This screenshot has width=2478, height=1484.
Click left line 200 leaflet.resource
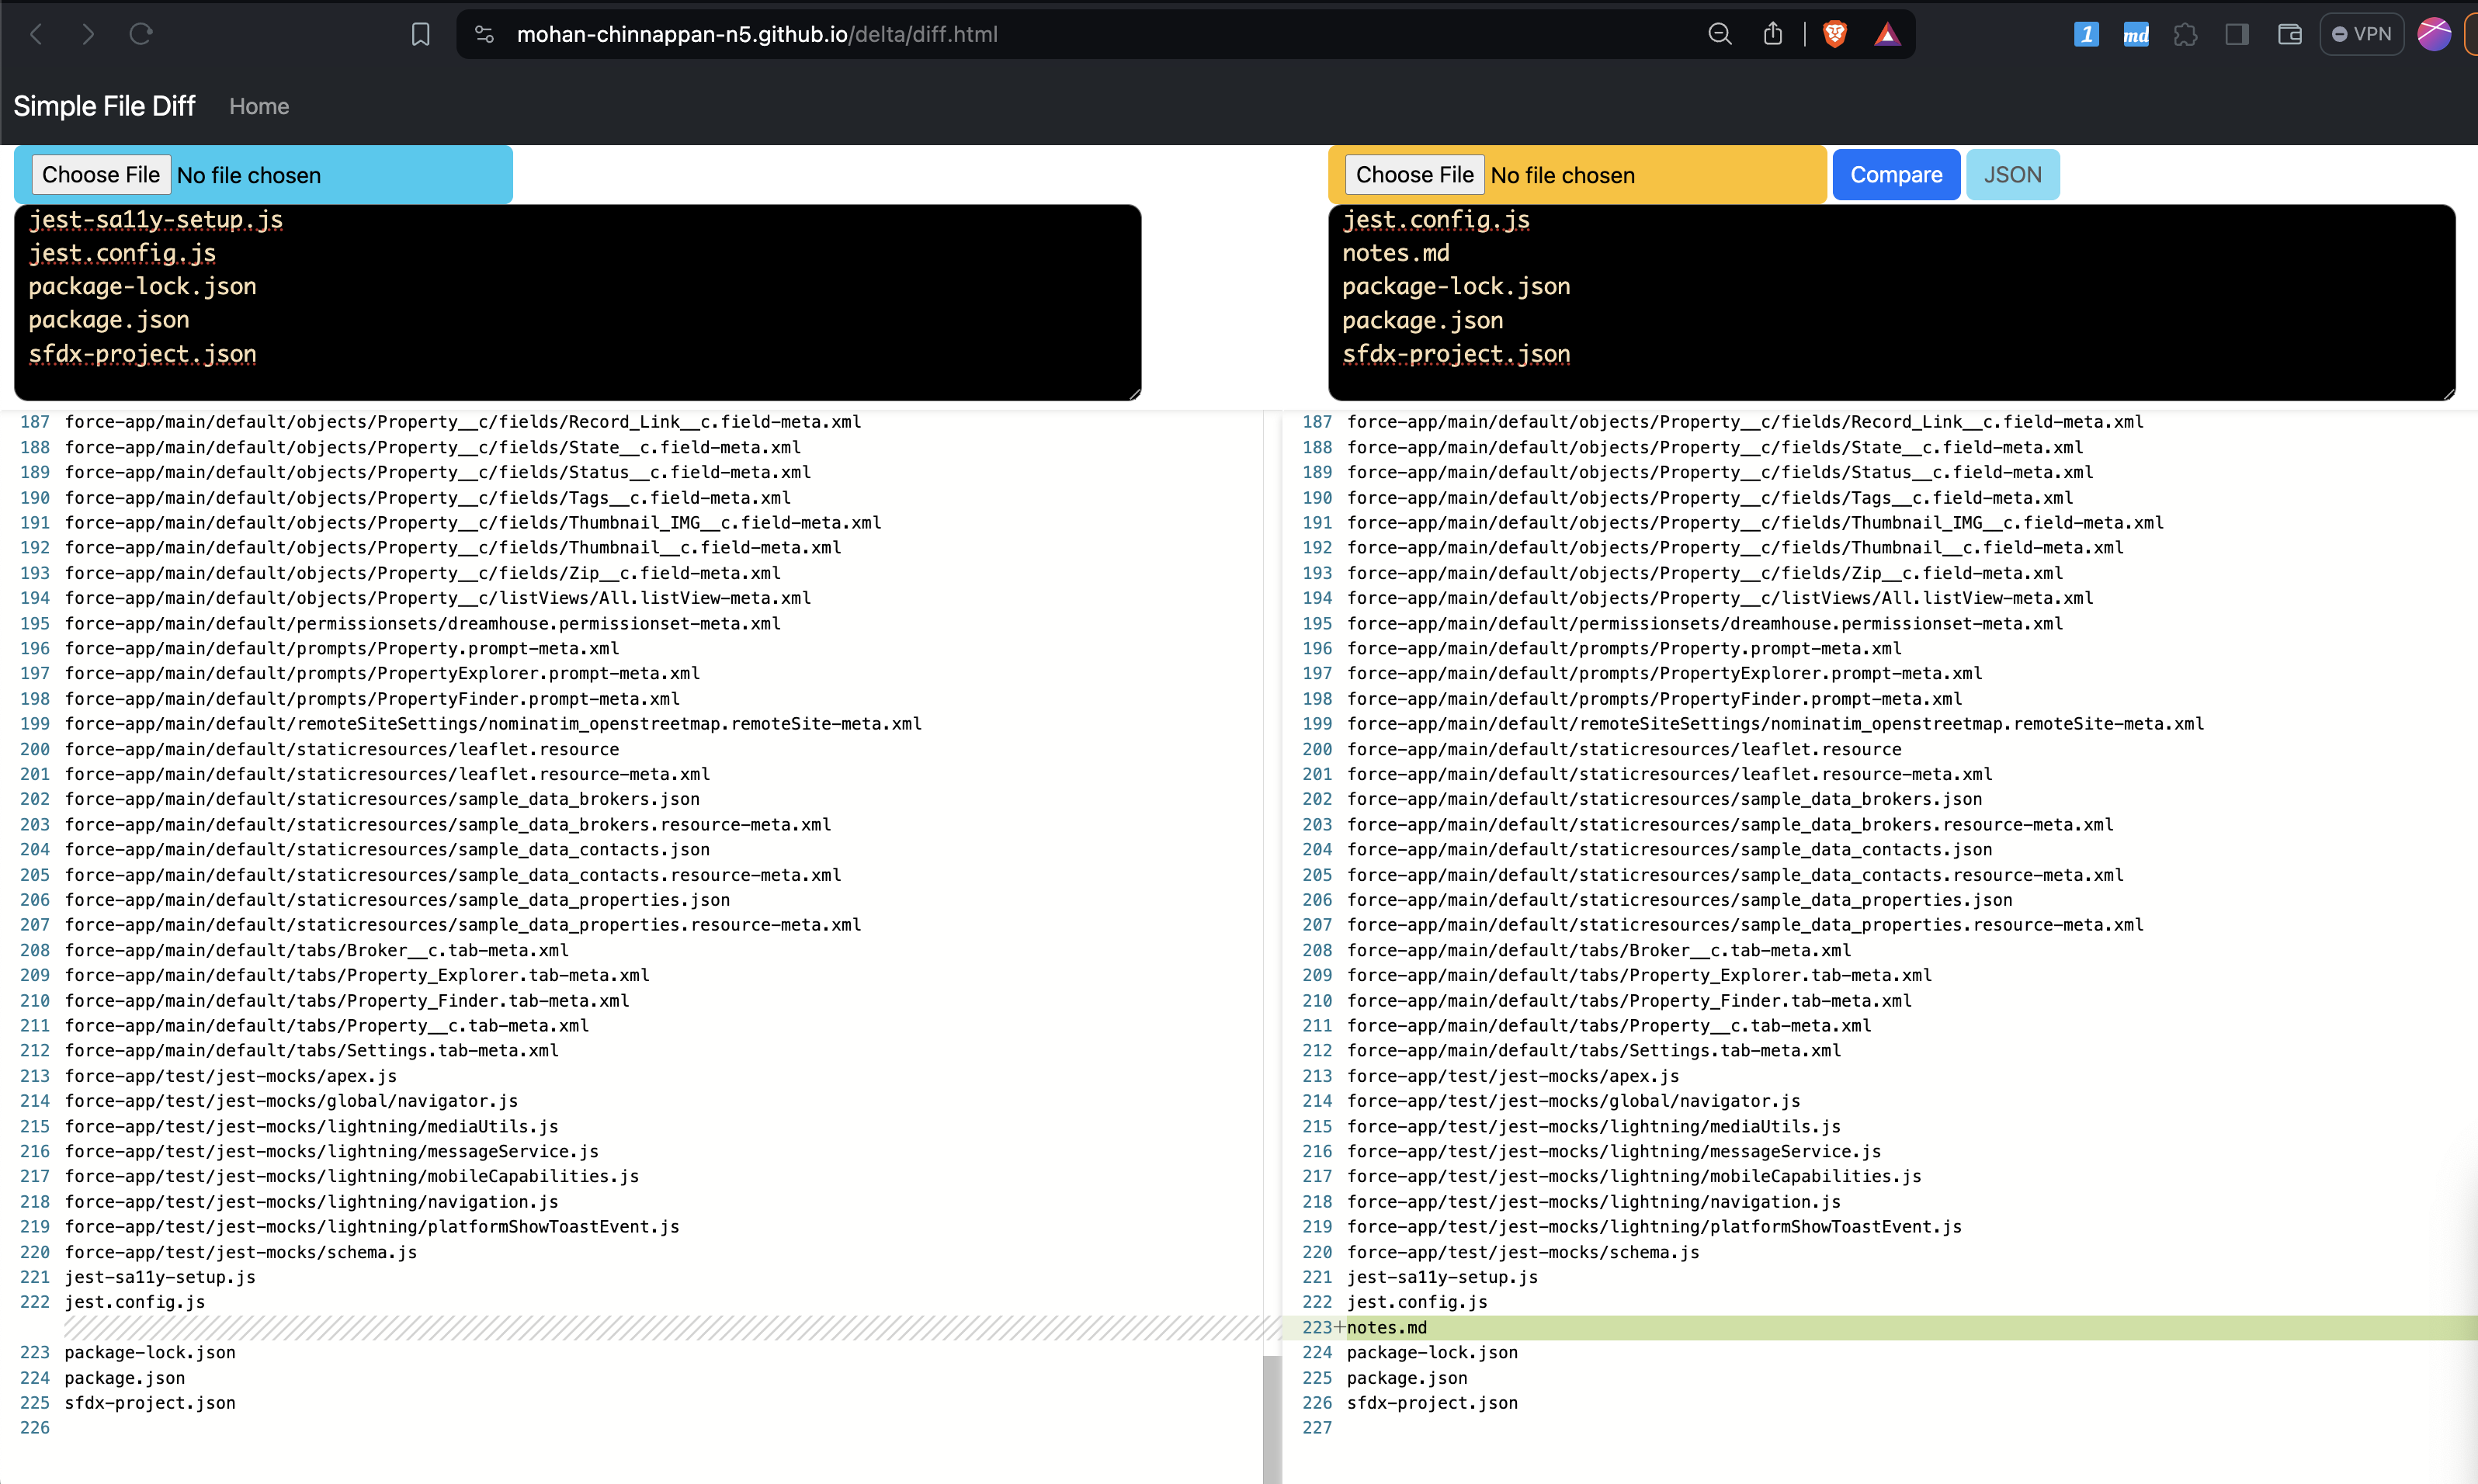tap(342, 749)
